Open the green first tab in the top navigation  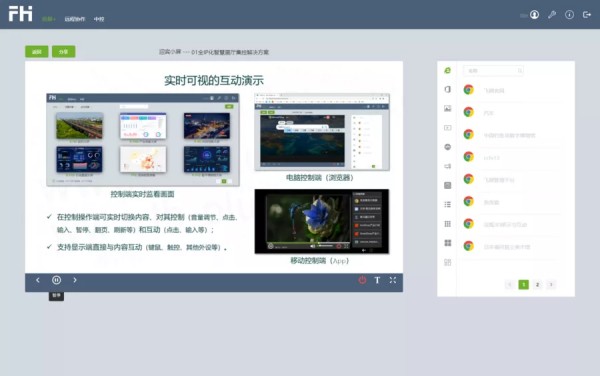click(49, 19)
